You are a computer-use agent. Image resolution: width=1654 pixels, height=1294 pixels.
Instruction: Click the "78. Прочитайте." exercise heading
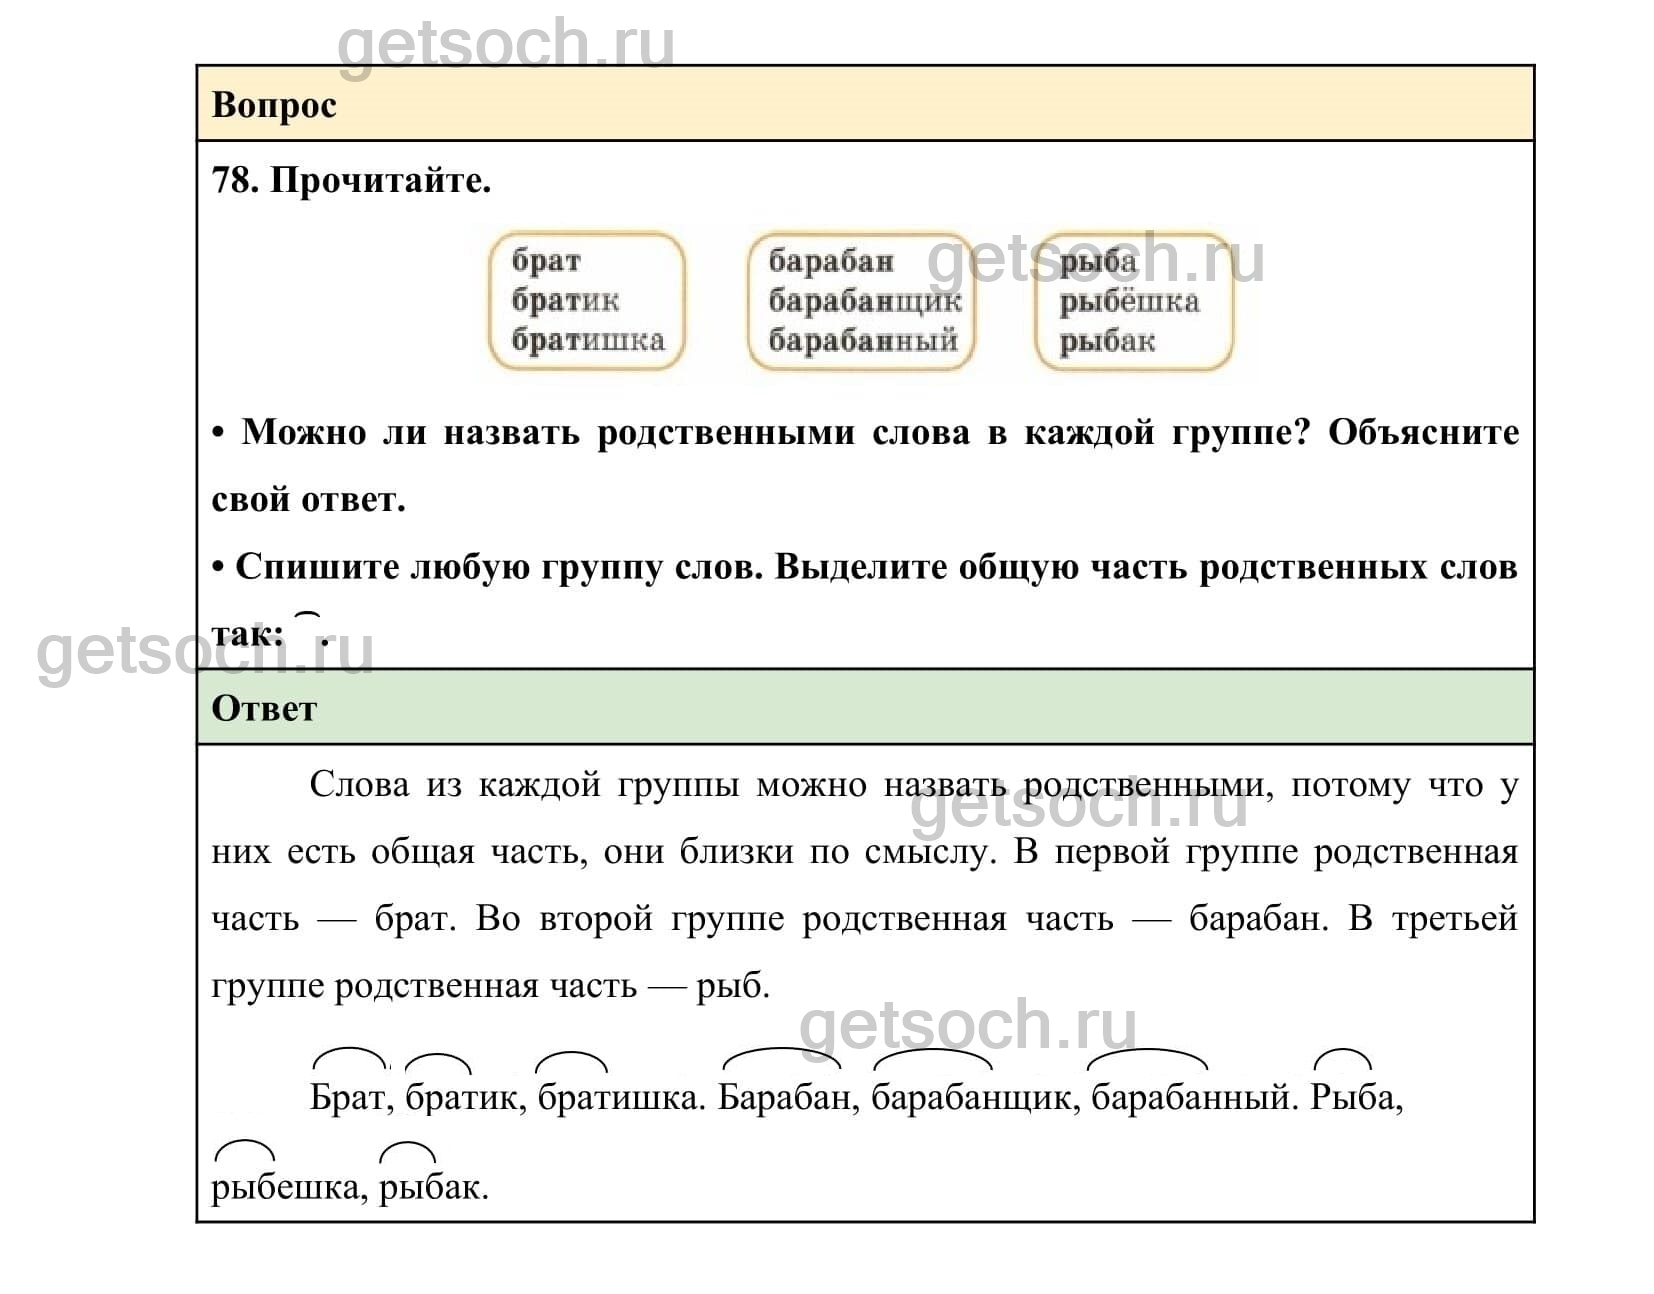(351, 180)
